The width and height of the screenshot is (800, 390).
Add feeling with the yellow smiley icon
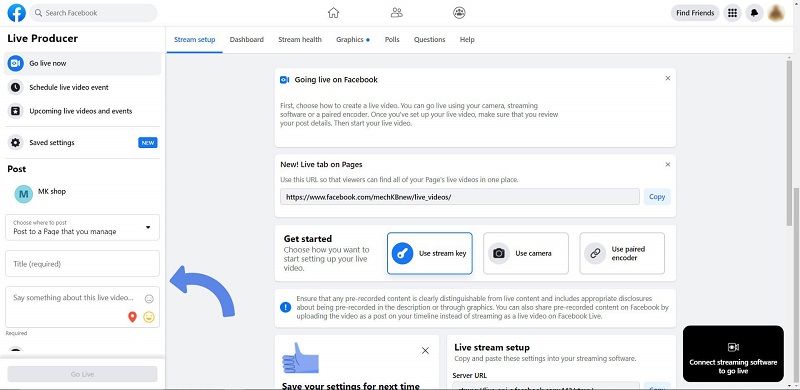(x=148, y=317)
